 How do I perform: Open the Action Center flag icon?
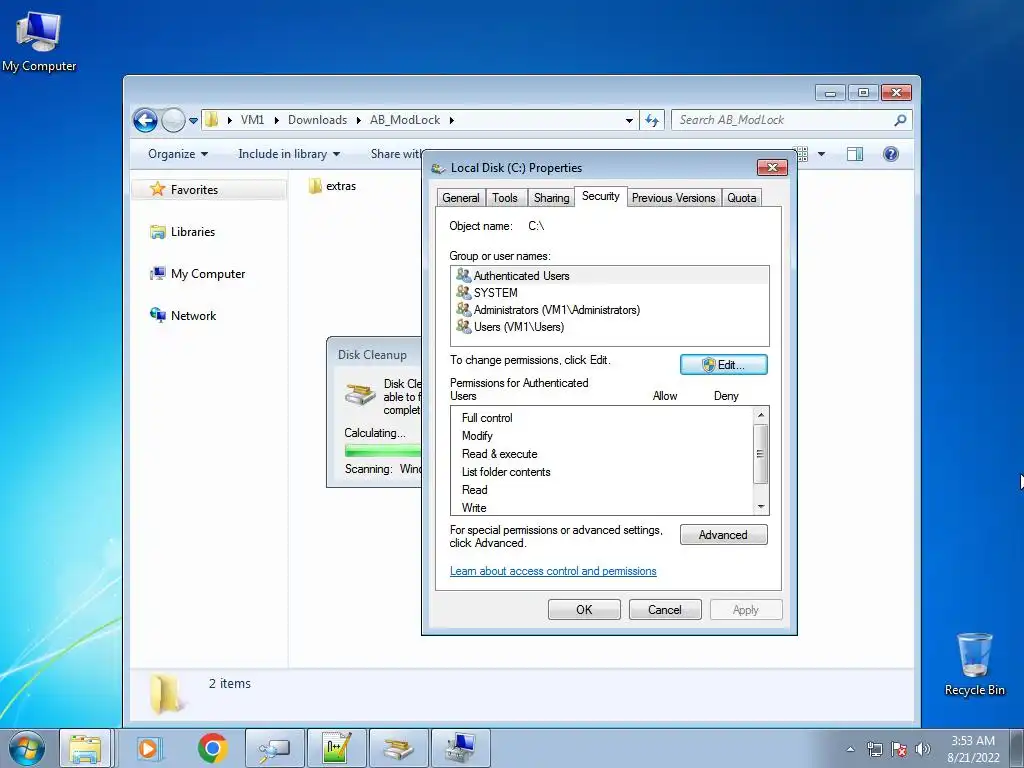899,749
